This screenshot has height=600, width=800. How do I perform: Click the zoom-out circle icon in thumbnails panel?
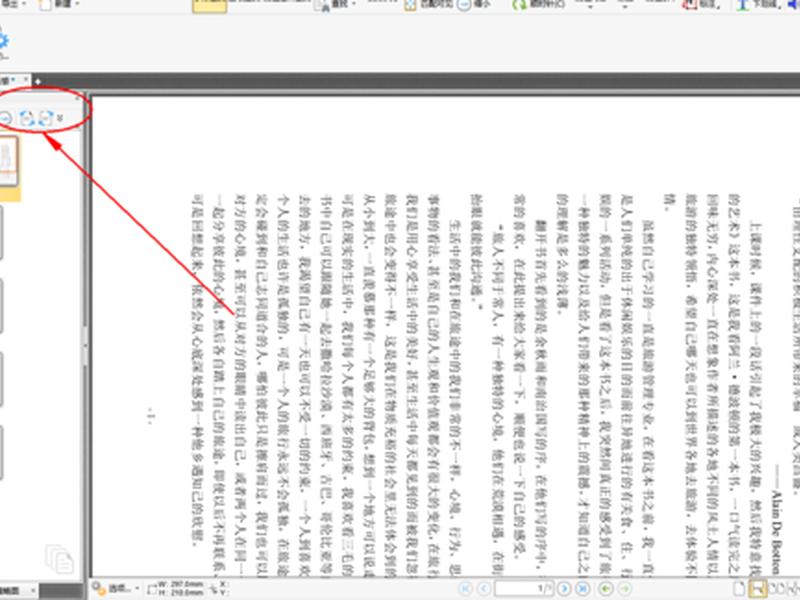tap(5, 118)
